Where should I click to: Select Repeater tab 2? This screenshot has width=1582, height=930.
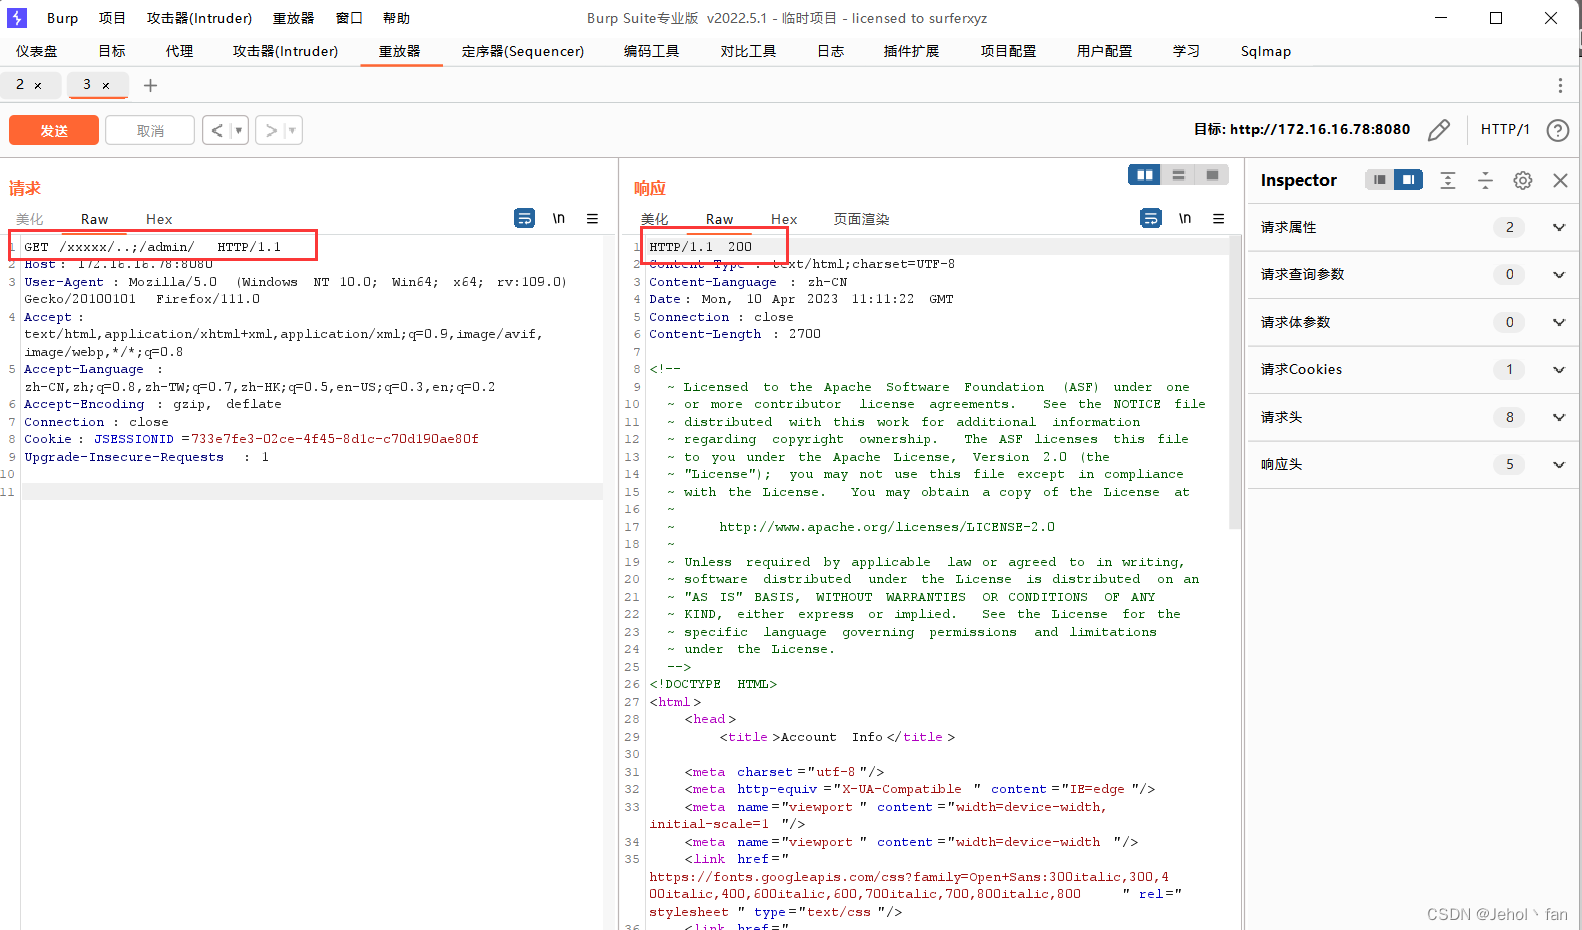(x=20, y=85)
